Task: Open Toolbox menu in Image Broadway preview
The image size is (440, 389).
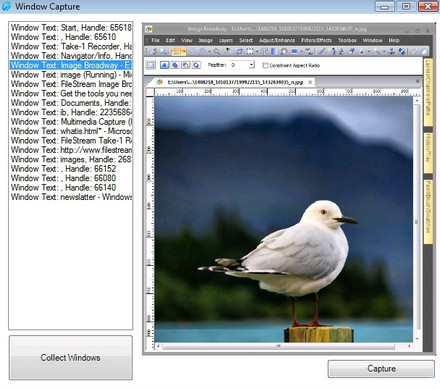Action: pyautogui.click(x=347, y=40)
